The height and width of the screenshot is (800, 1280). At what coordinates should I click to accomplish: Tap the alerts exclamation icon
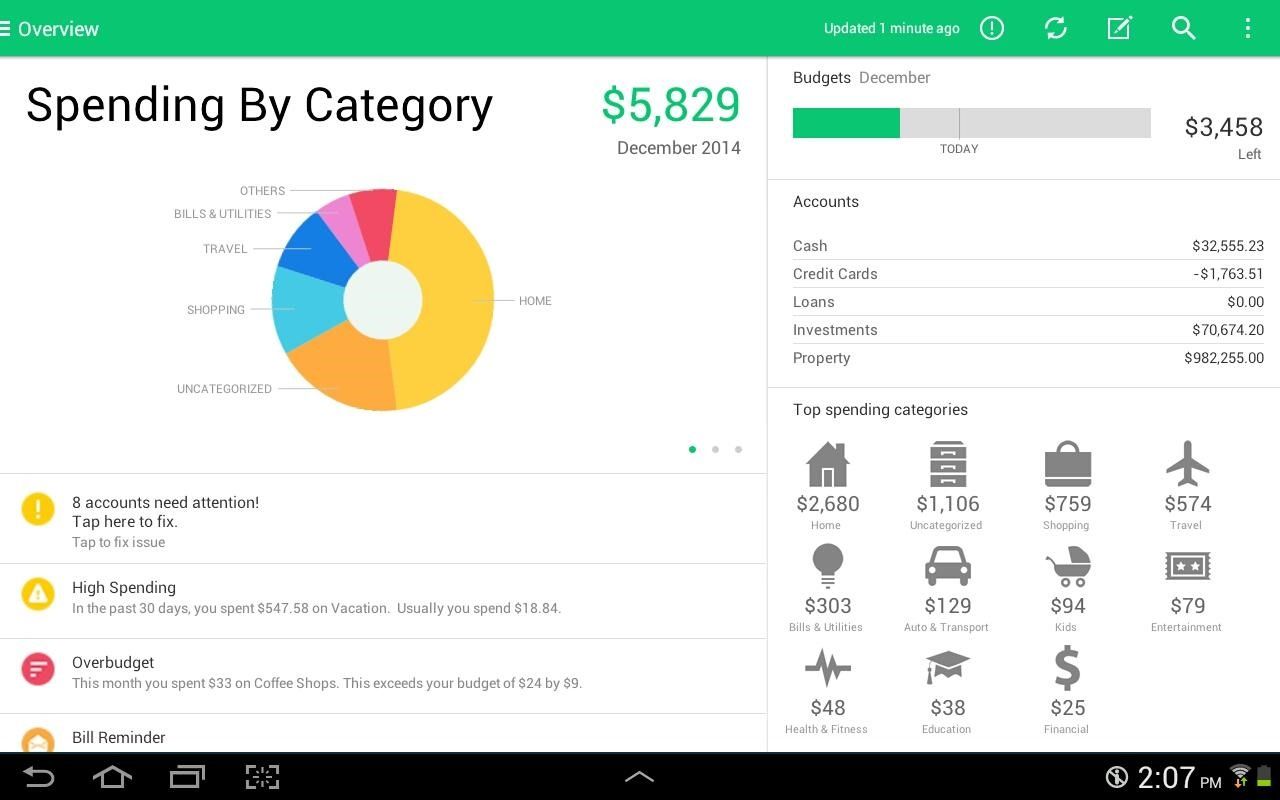point(991,28)
